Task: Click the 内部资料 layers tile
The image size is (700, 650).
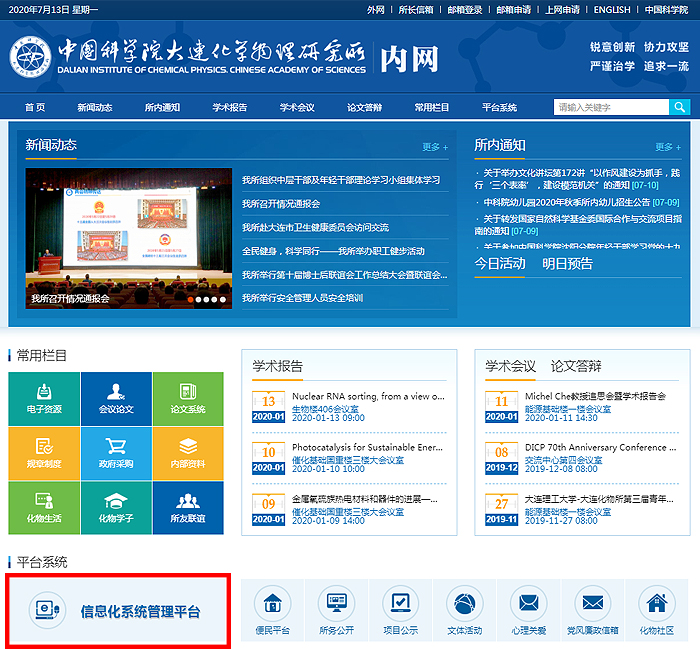Action: coord(188,452)
